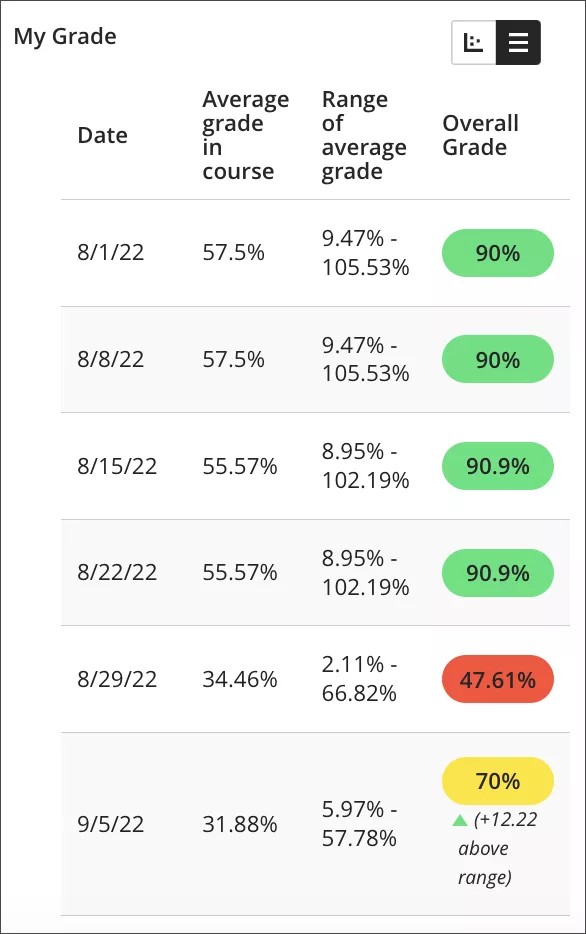Click the My Grade title
The image size is (586, 934).
(66, 36)
